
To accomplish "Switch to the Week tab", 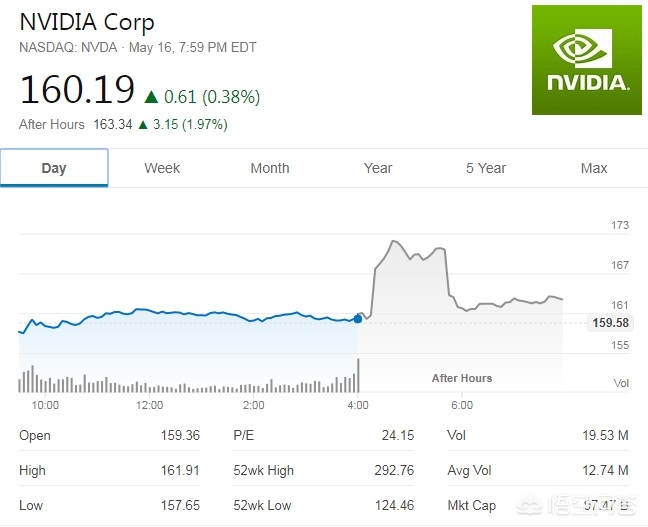I will 162,168.
